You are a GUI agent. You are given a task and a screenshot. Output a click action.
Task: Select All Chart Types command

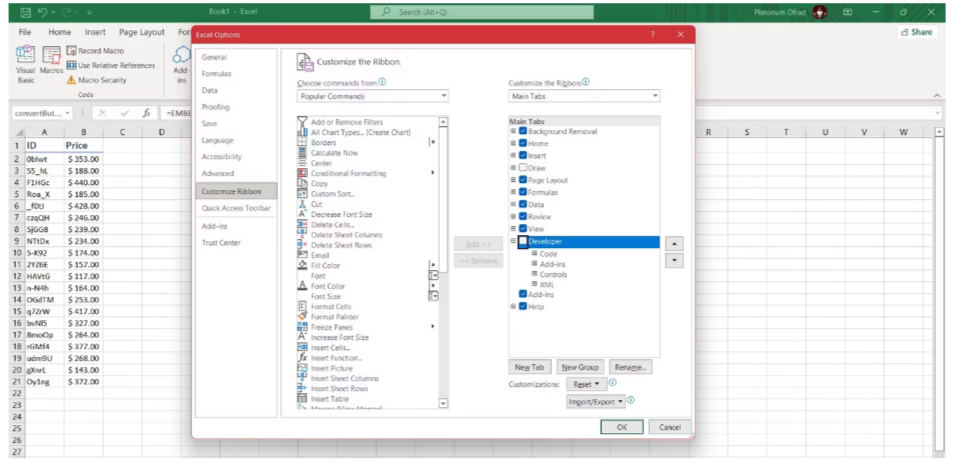tap(361, 132)
